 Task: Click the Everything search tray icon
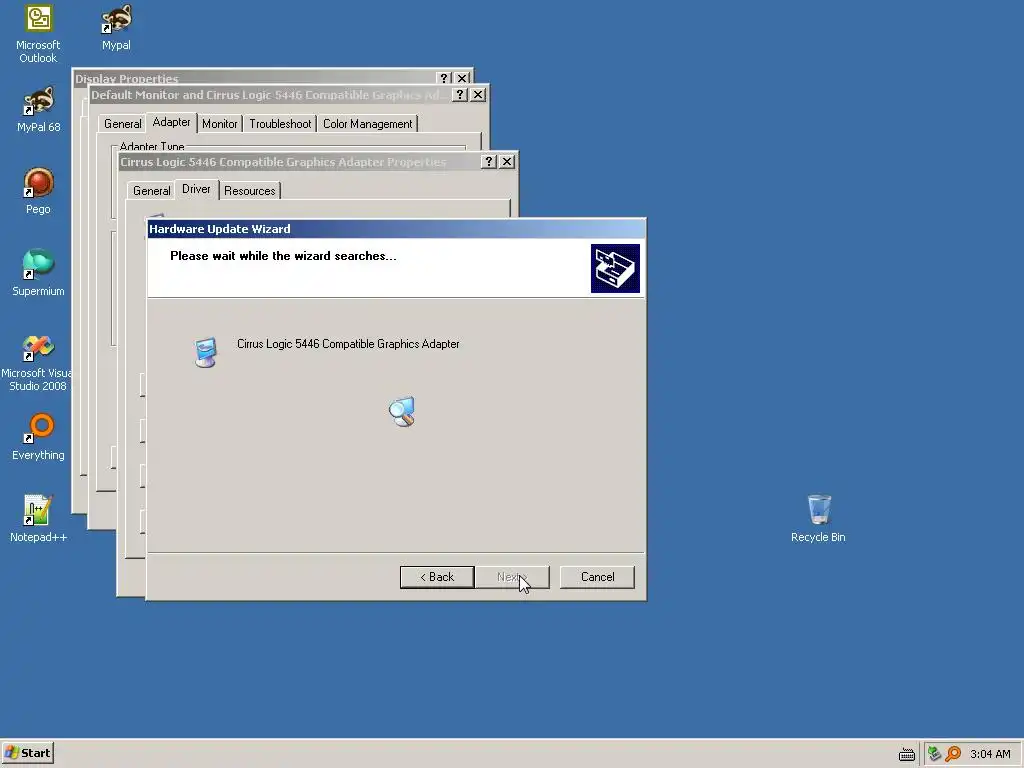(x=953, y=754)
